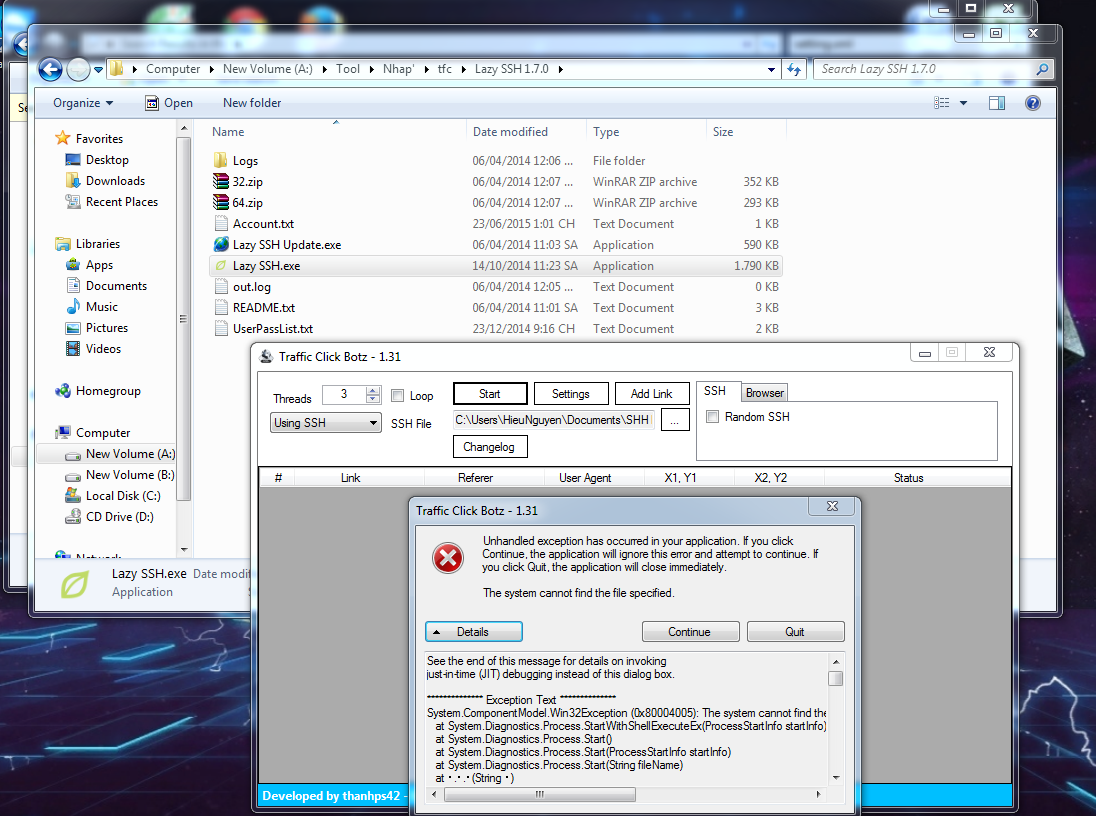
Task: Click the Search Lazy SSH 1.7.0 field
Action: pos(925,69)
